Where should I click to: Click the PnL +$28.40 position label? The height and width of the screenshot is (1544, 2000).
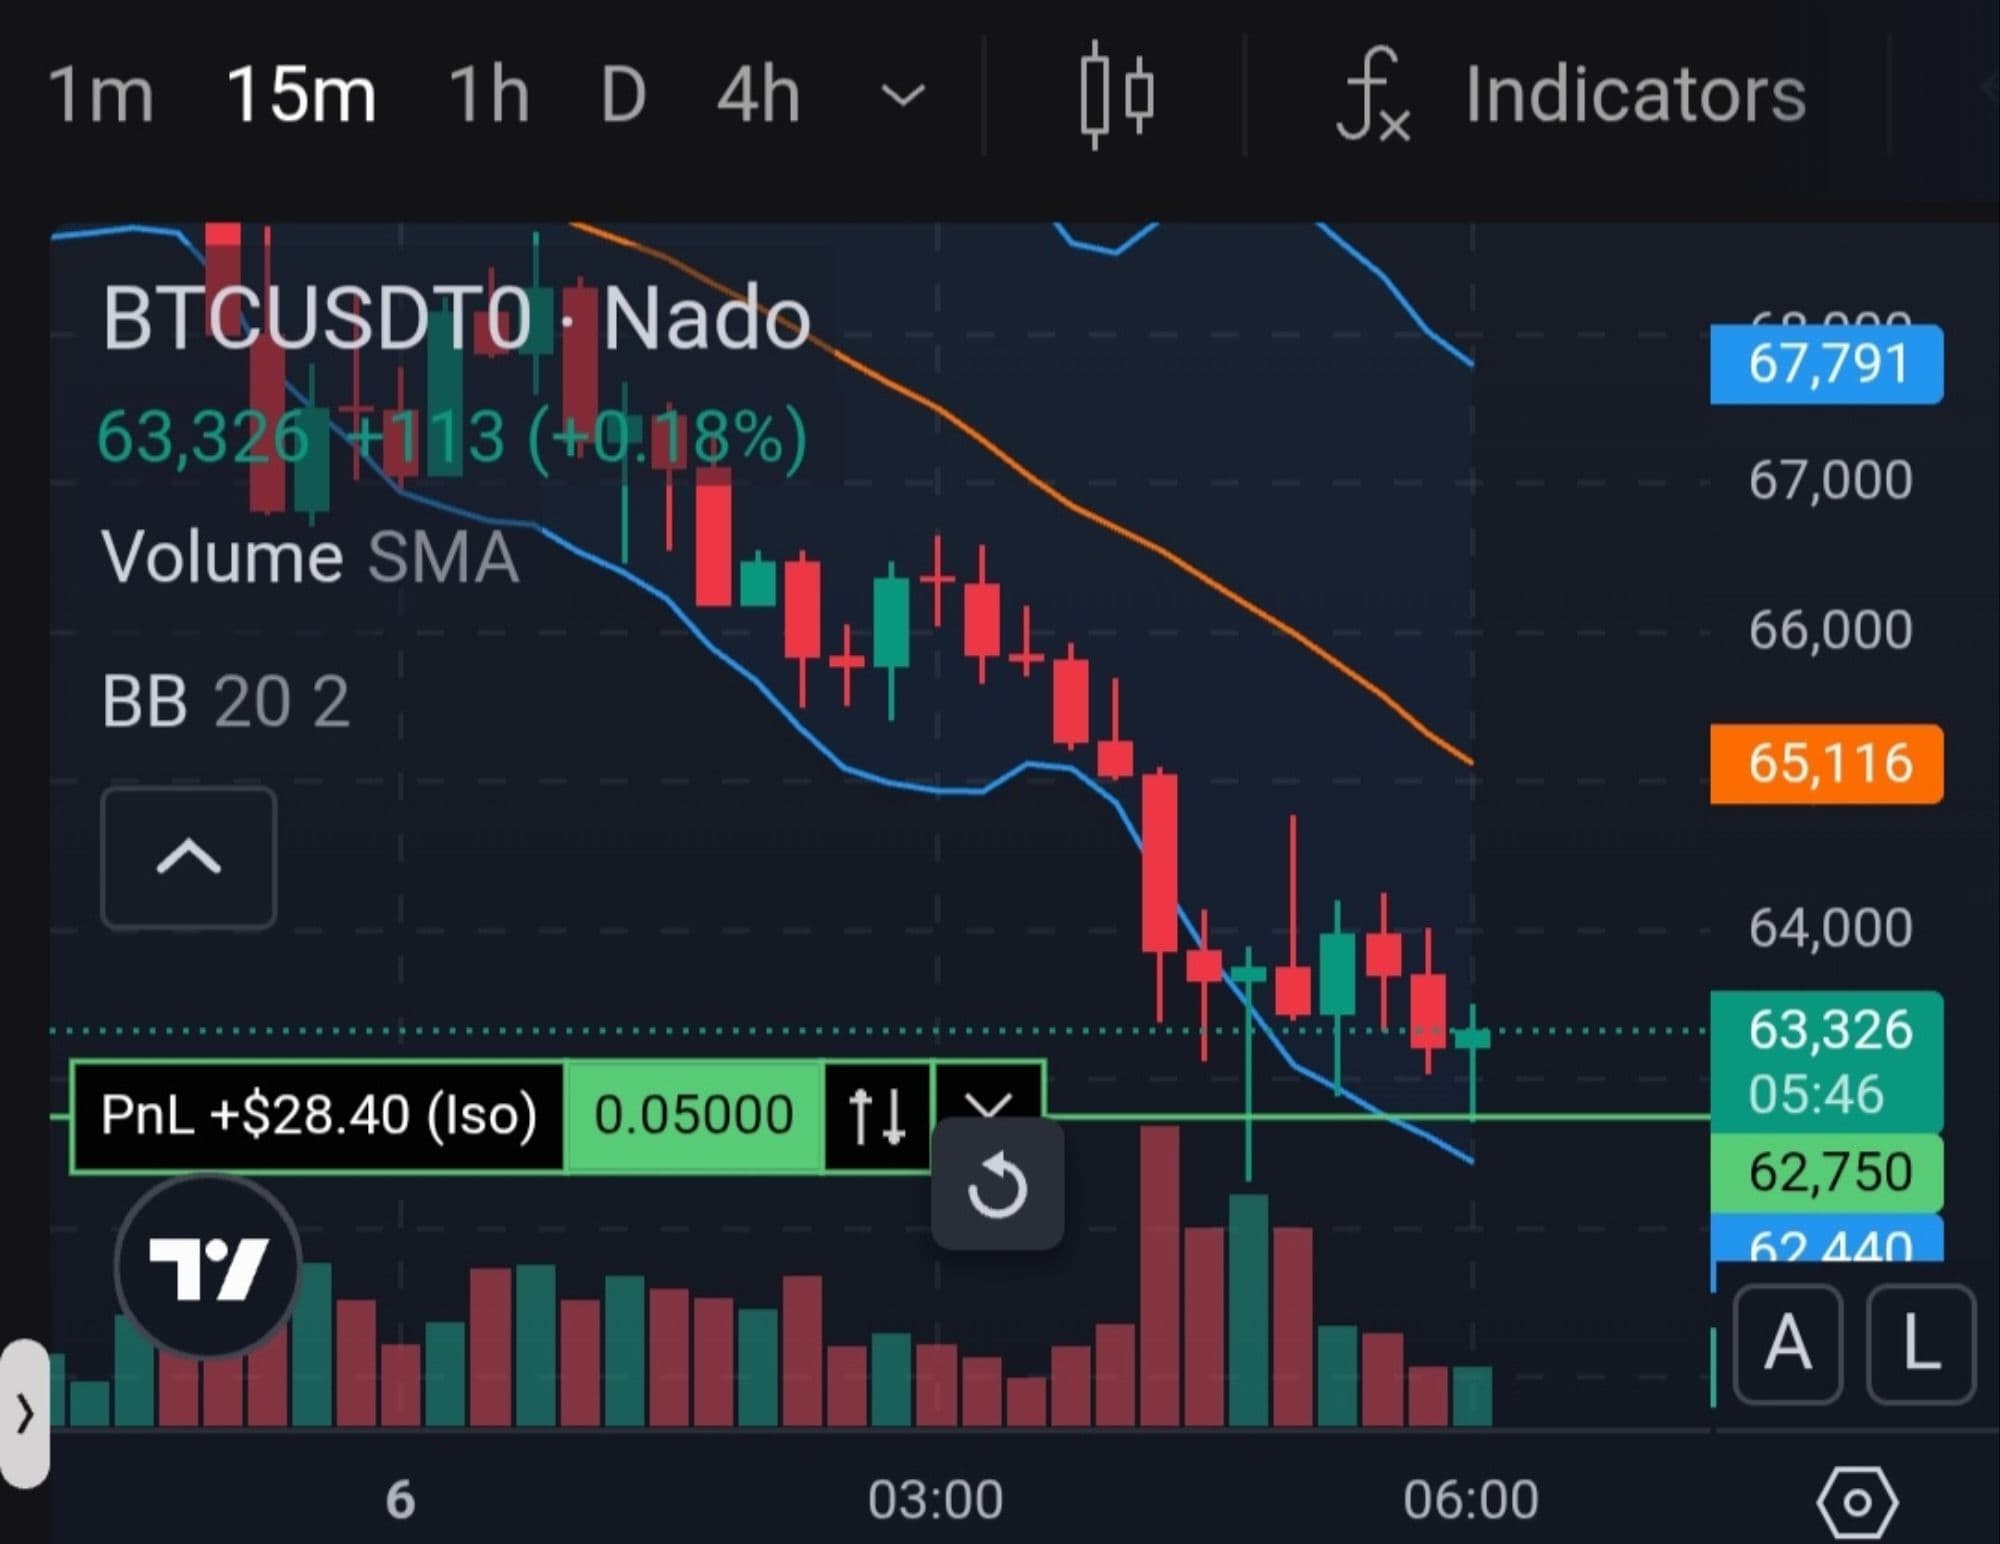(x=318, y=1115)
